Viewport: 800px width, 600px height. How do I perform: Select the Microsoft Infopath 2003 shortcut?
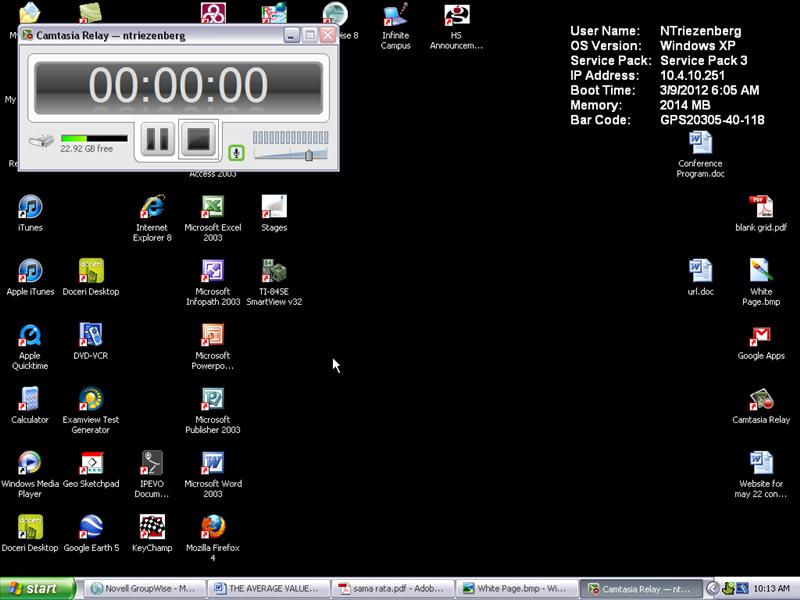point(213,282)
